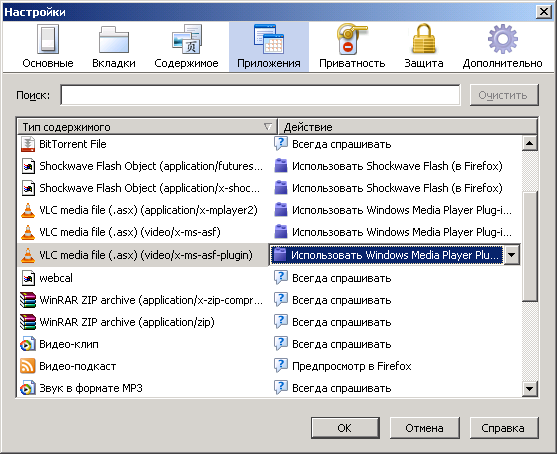The width and height of the screenshot is (557, 454).
Task: Select the BitTorrent File row name
Action: tap(73, 144)
